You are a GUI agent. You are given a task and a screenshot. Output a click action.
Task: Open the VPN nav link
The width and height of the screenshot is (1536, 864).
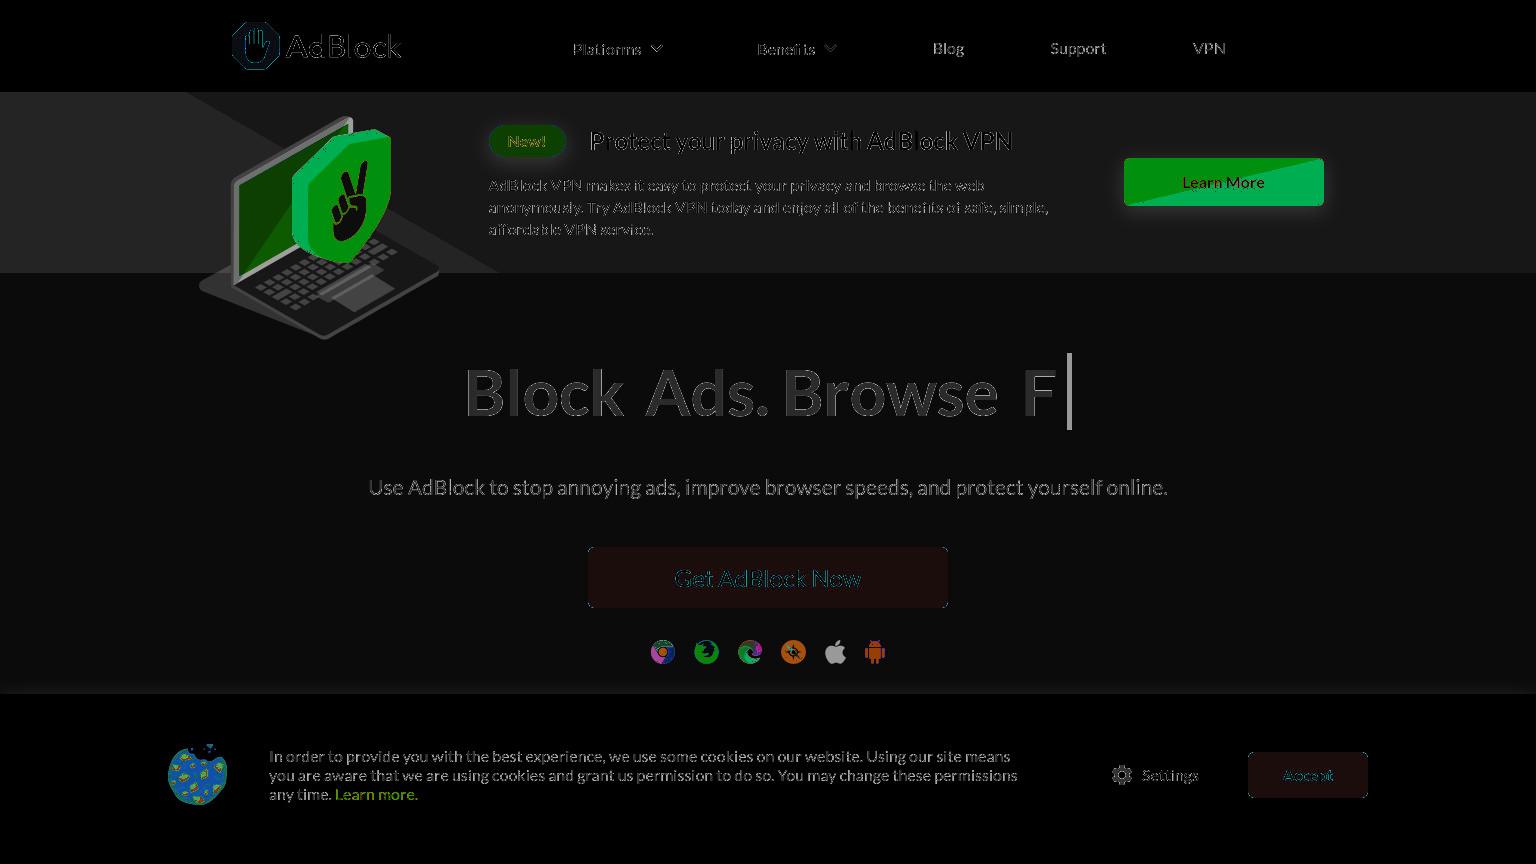click(1209, 48)
